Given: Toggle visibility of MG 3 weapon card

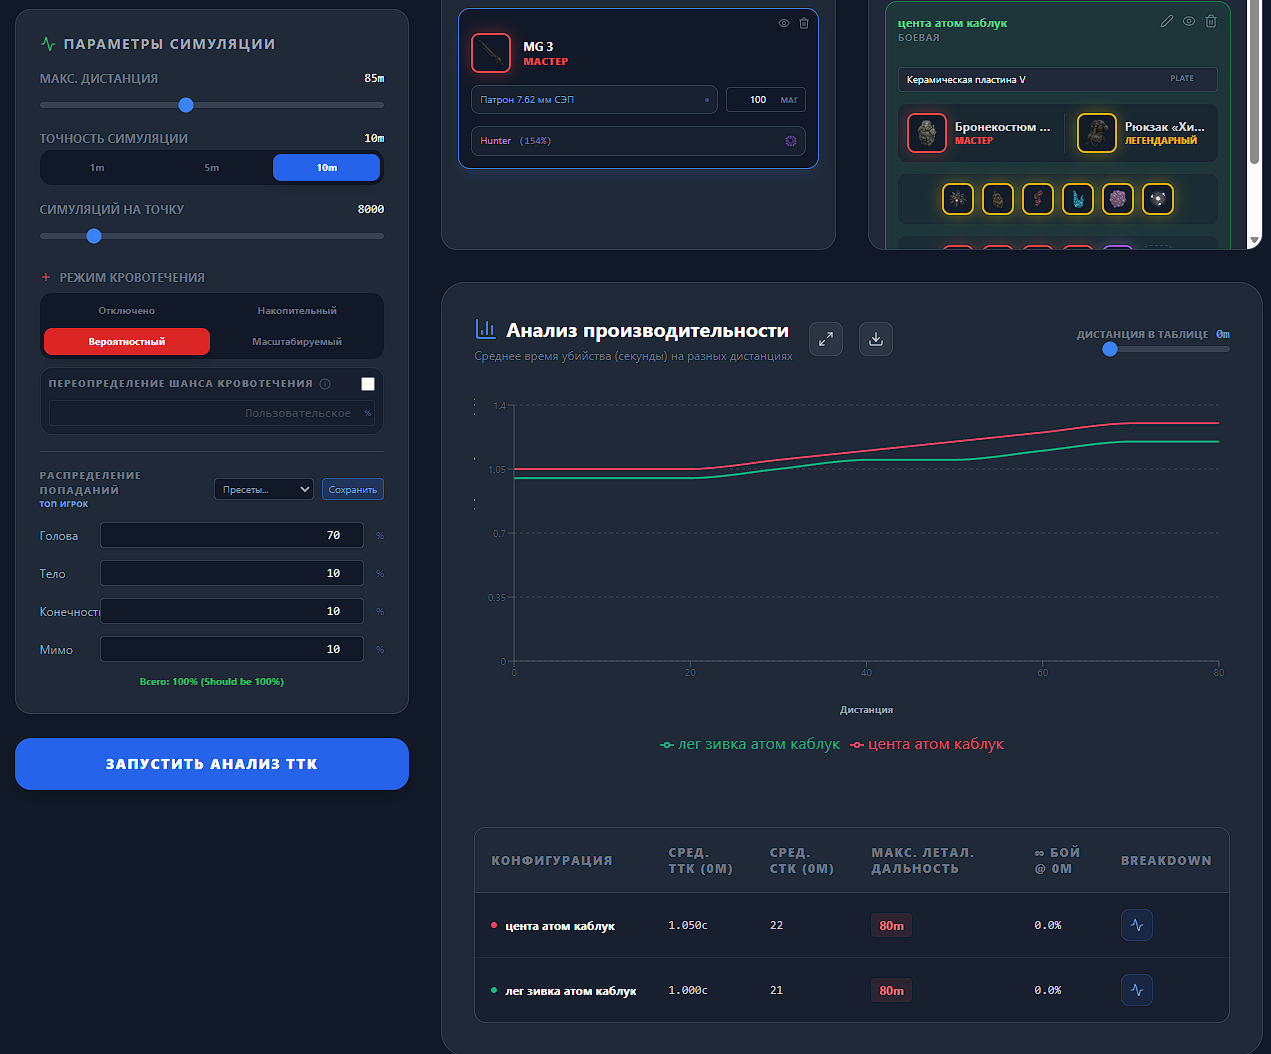Looking at the screenshot, I should [784, 23].
